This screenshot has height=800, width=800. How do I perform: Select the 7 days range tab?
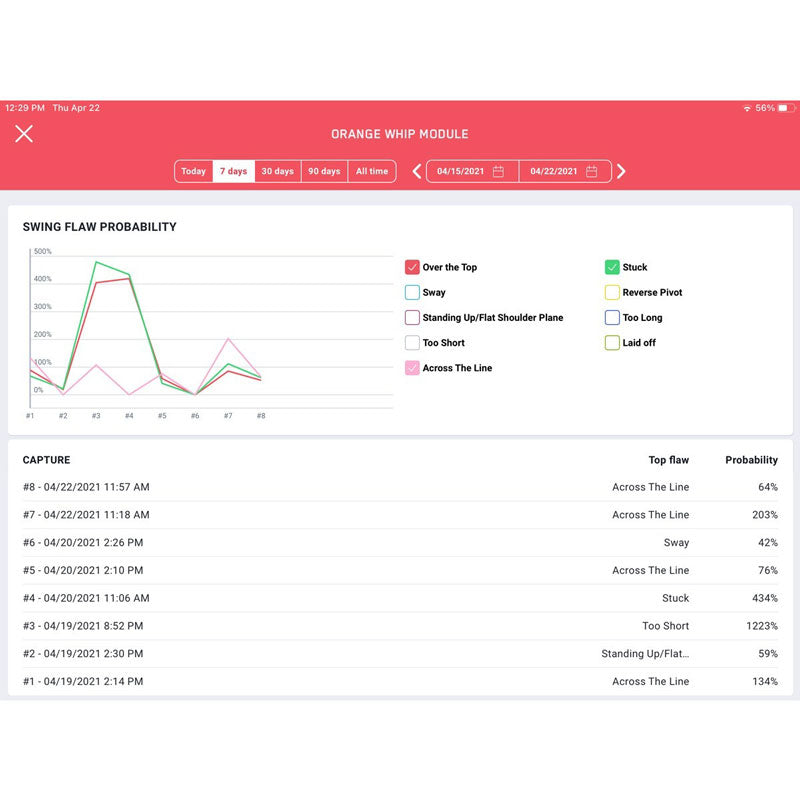coord(234,171)
